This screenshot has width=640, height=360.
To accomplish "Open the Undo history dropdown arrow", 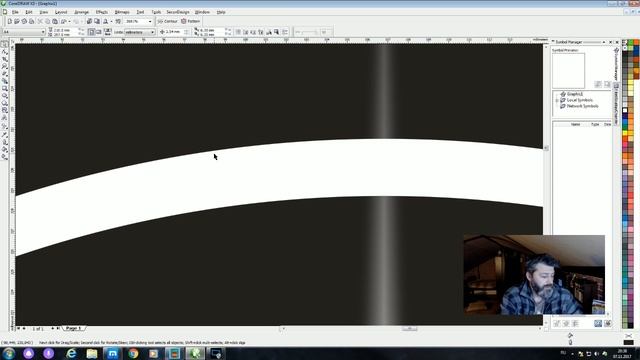I will click(x=69, y=21).
